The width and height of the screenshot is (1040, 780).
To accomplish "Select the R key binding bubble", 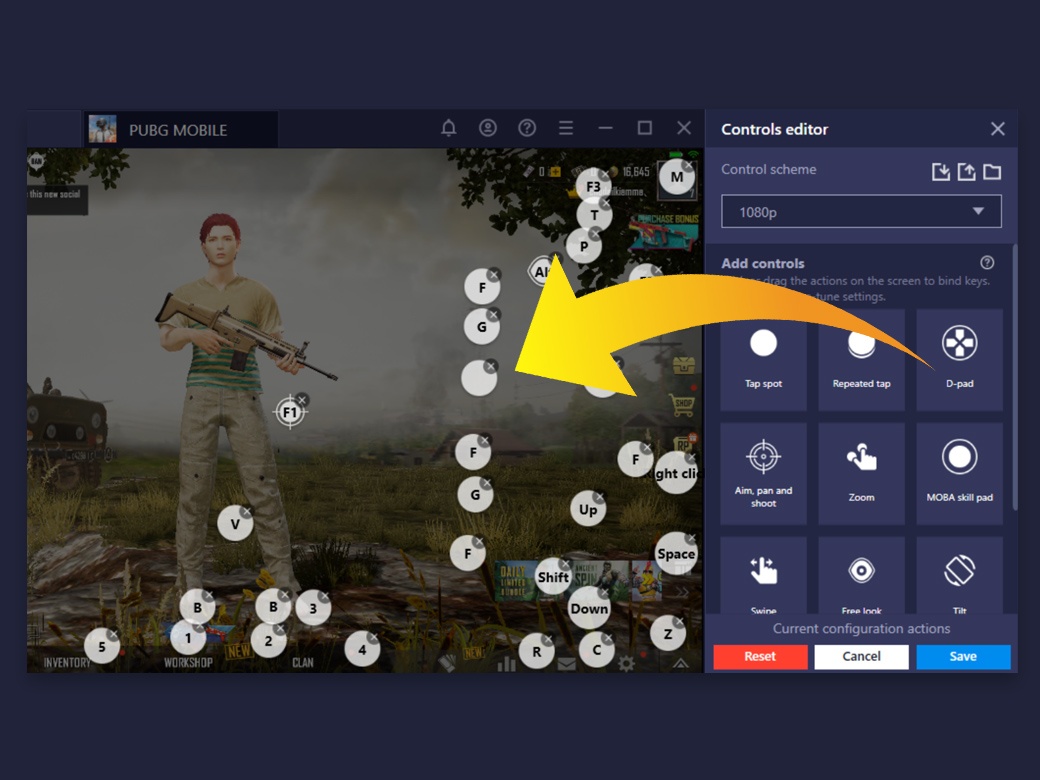I will [537, 651].
